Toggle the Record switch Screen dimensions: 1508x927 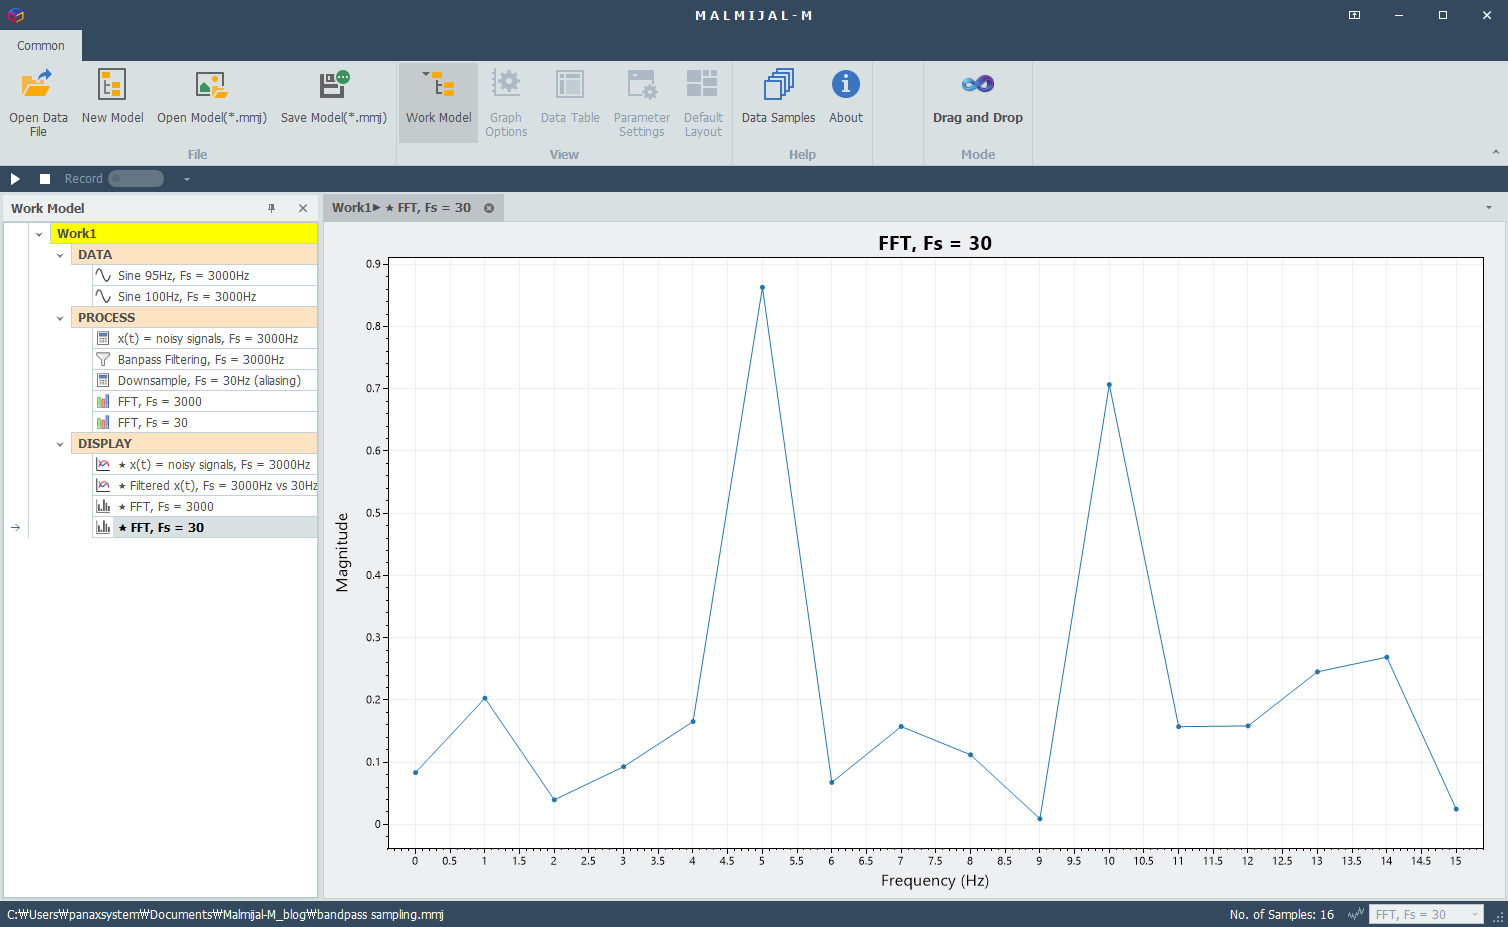(136, 178)
